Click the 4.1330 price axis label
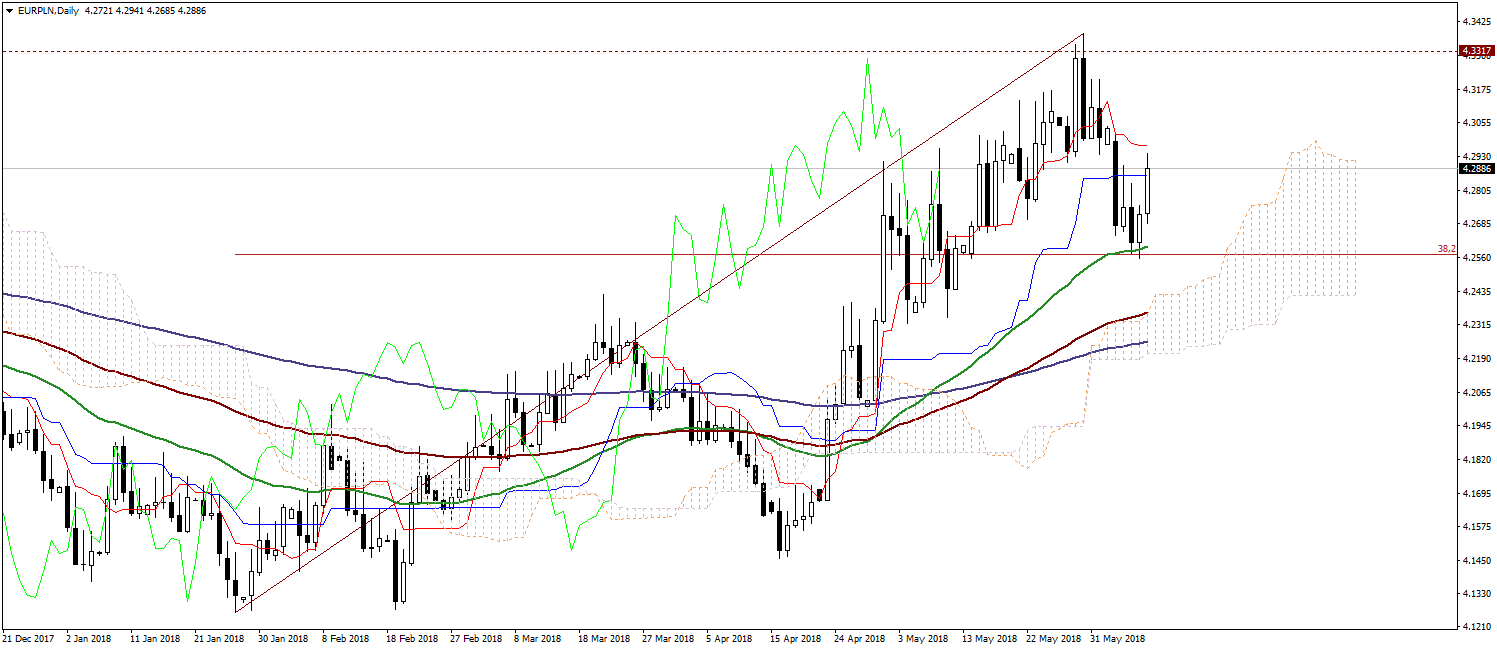 pyautogui.click(x=1476, y=594)
